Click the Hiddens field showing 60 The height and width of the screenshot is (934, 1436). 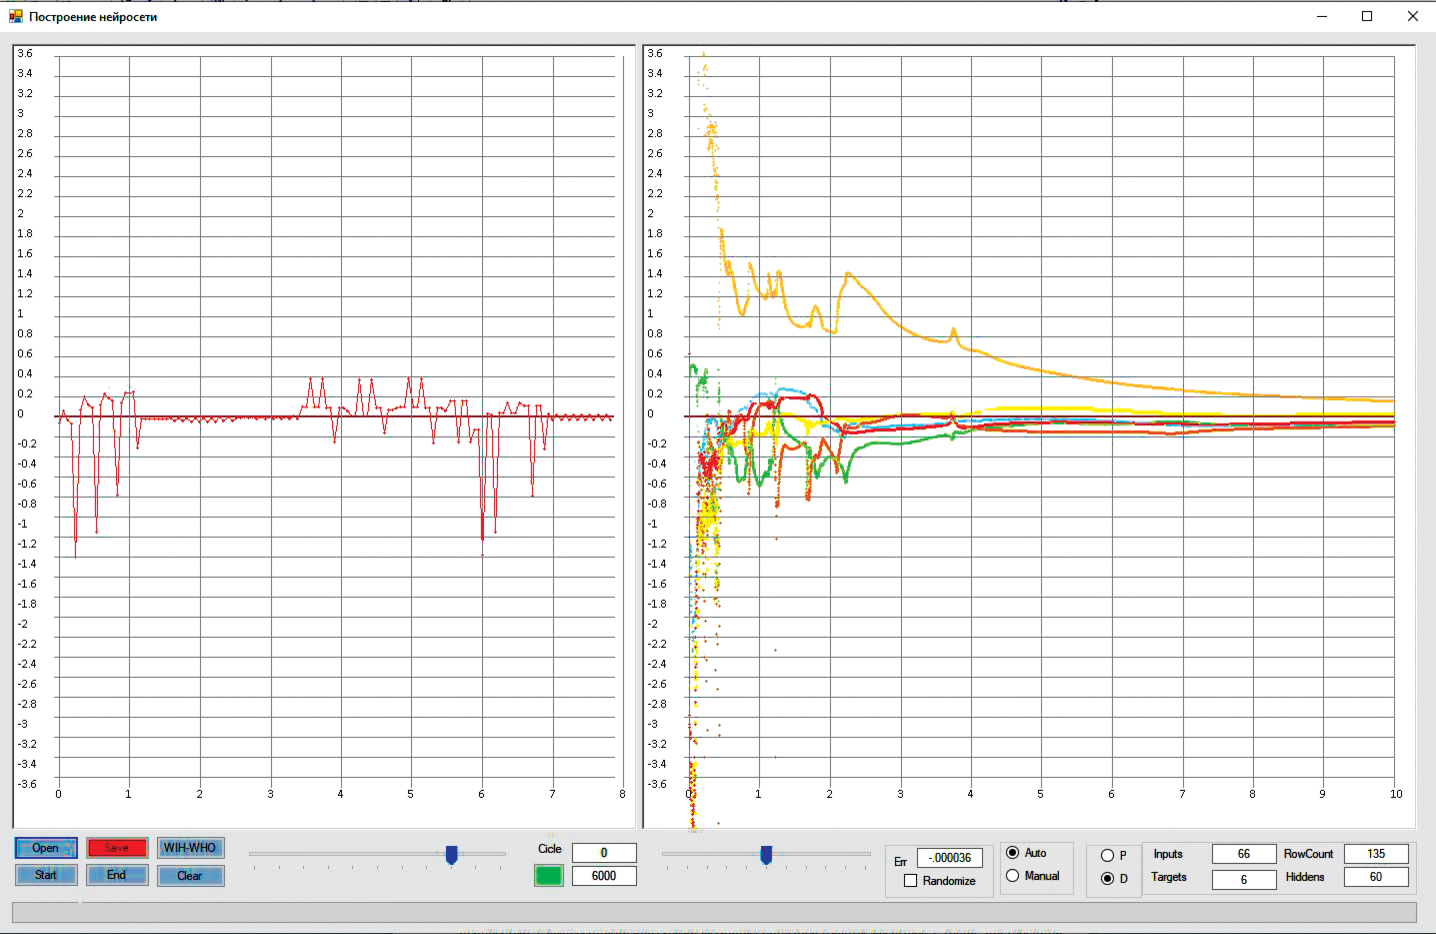(1376, 877)
